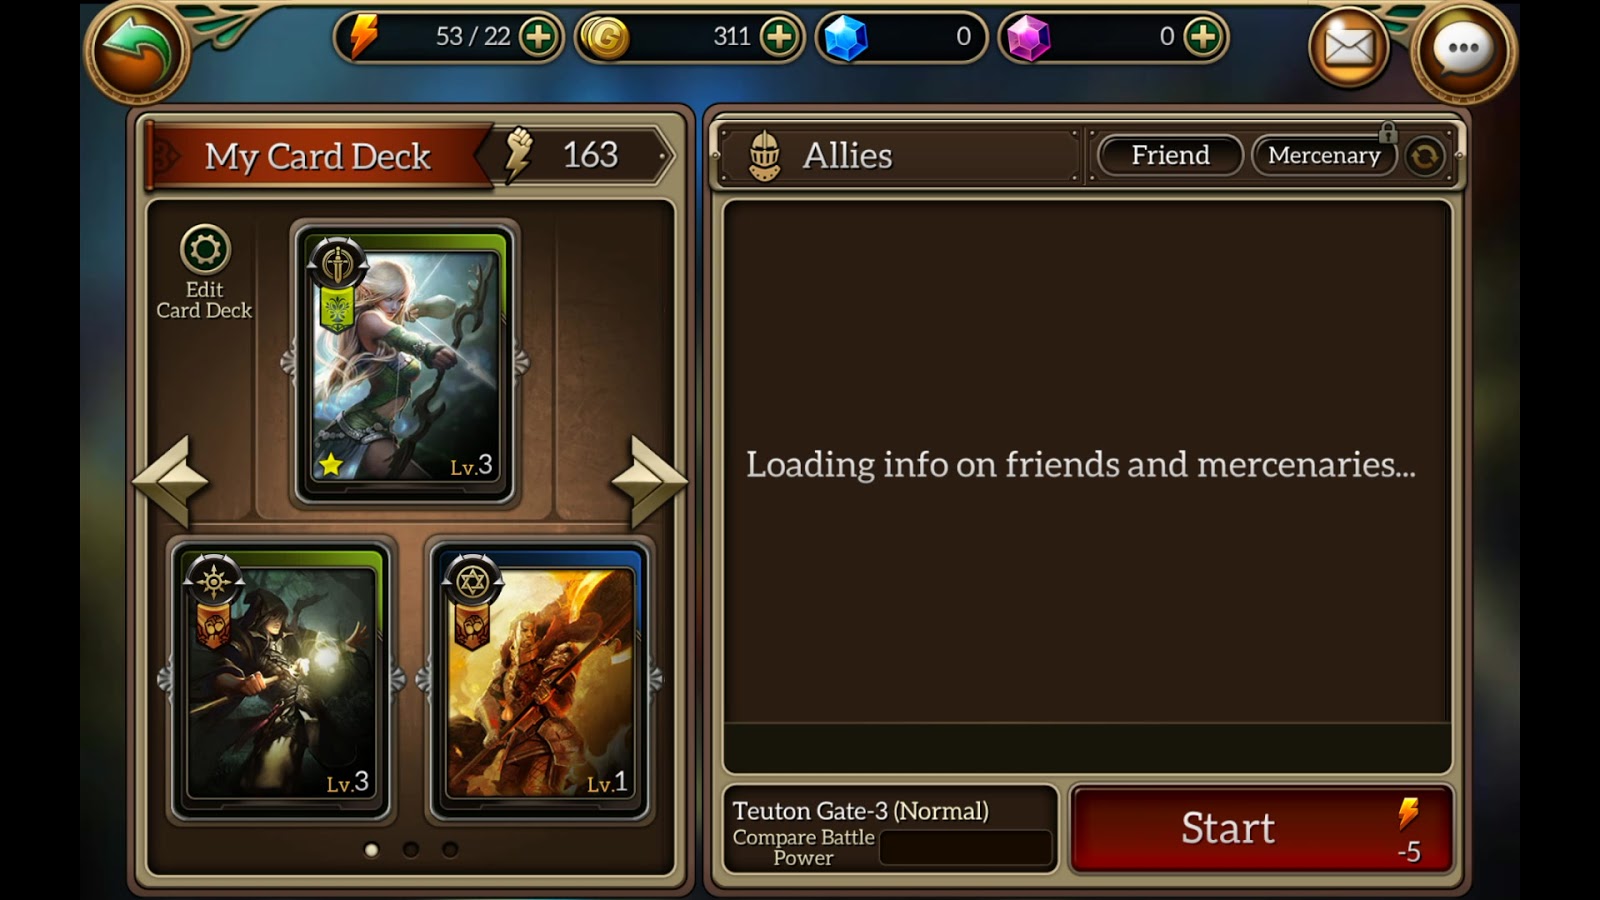The height and width of the screenshot is (900, 1600).
Task: Select the elf archer card Lv.3
Action: point(405,363)
